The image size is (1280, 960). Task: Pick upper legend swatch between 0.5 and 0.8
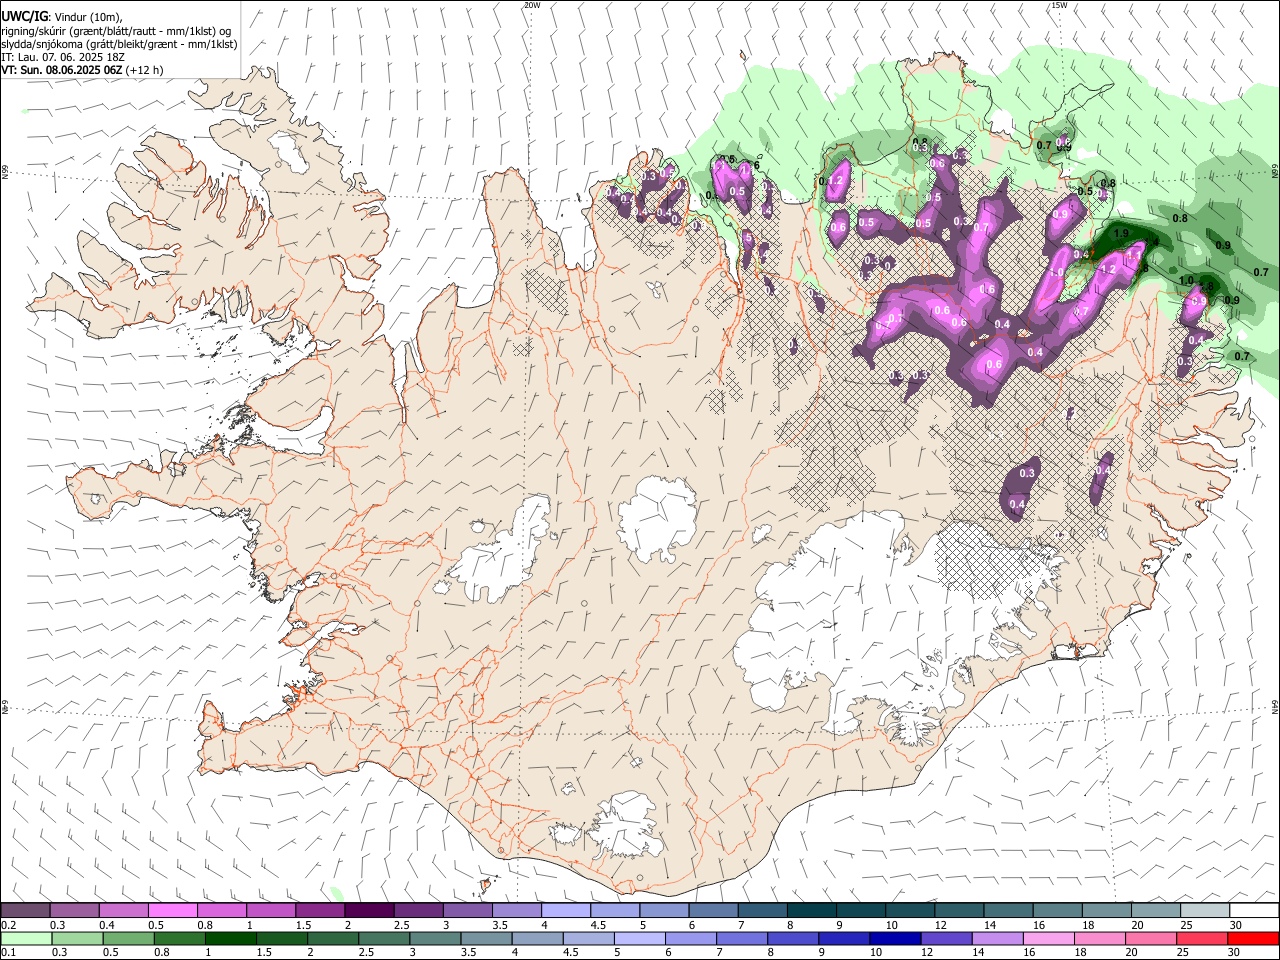(x=173, y=911)
